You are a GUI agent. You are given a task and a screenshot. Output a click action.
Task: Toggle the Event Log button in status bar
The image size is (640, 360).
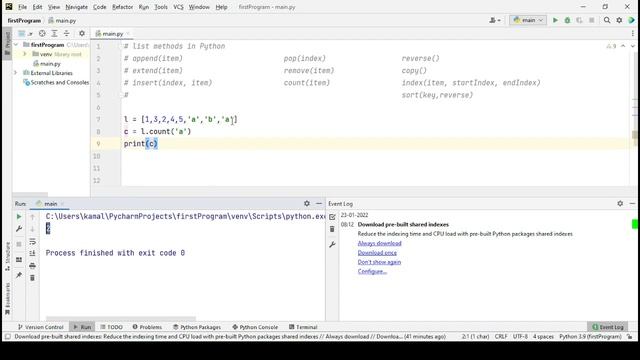point(608,327)
